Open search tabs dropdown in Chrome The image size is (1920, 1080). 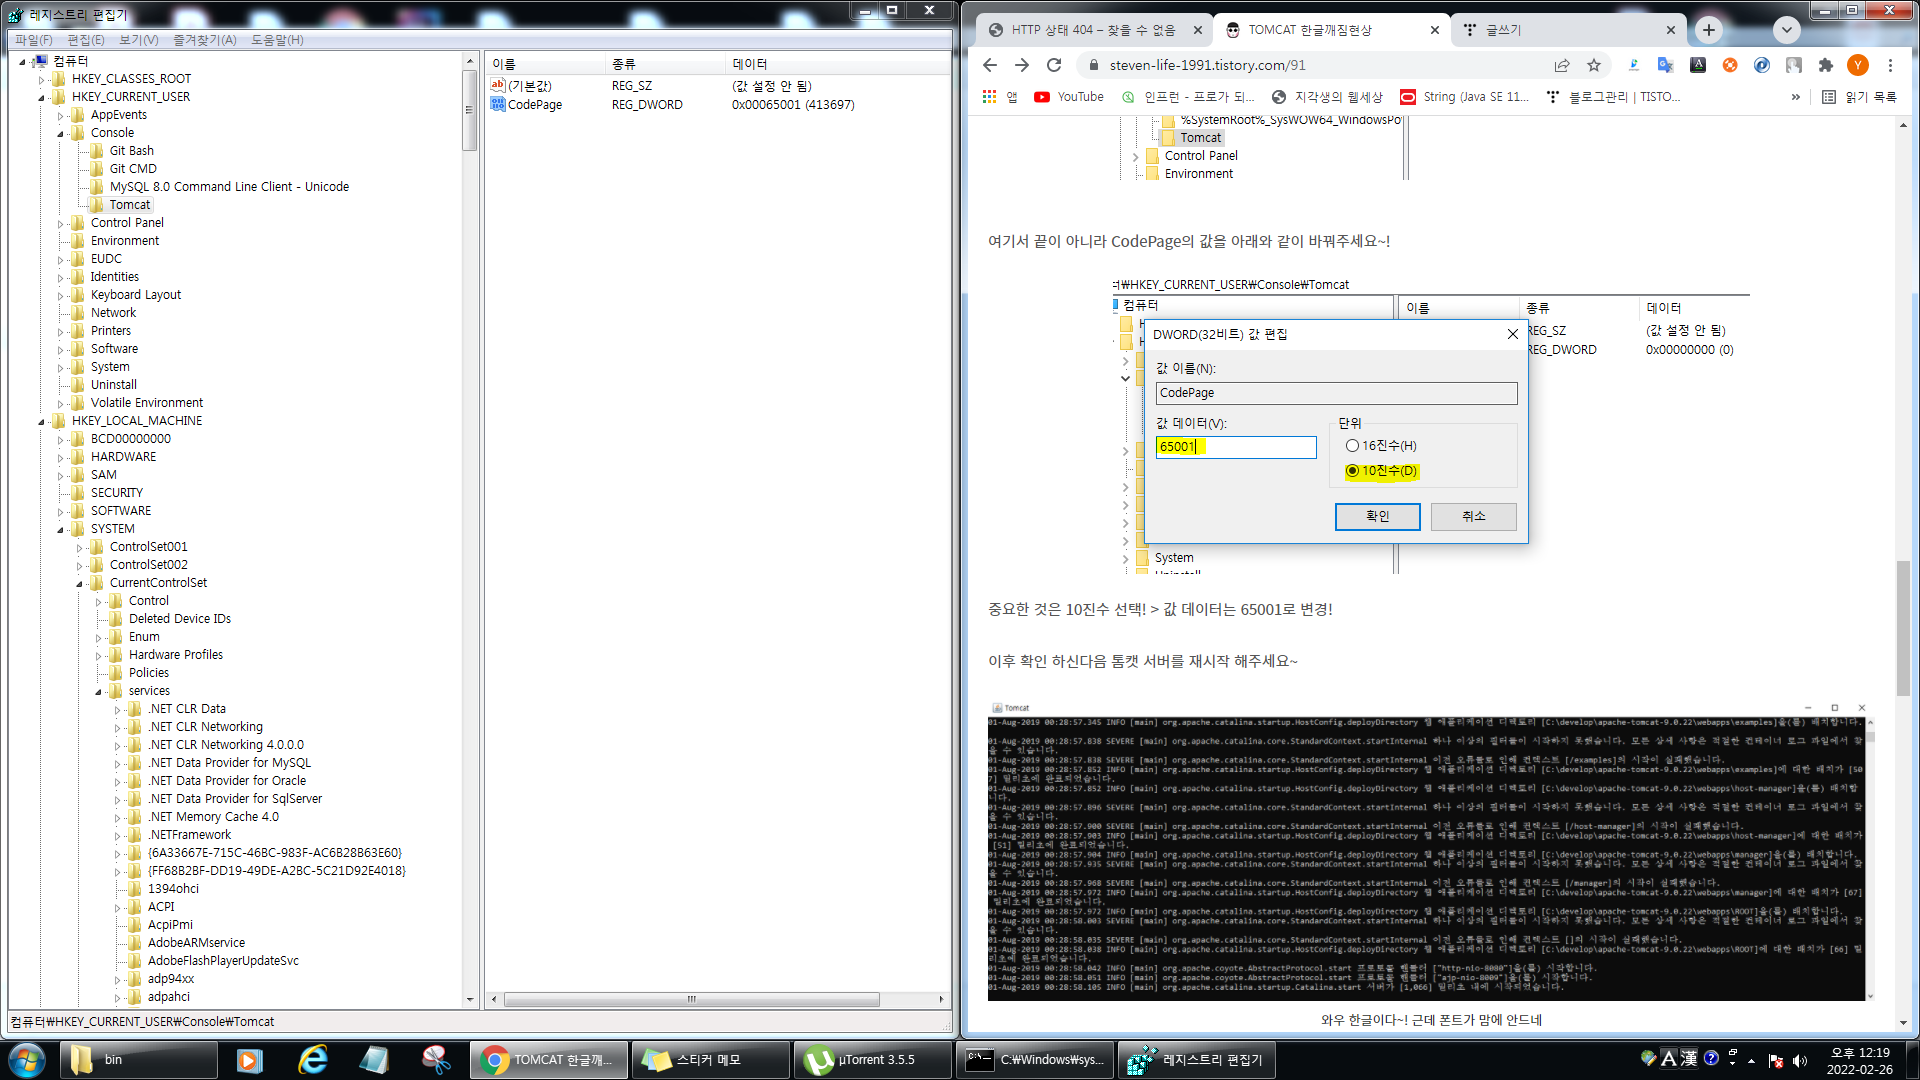click(x=1787, y=30)
